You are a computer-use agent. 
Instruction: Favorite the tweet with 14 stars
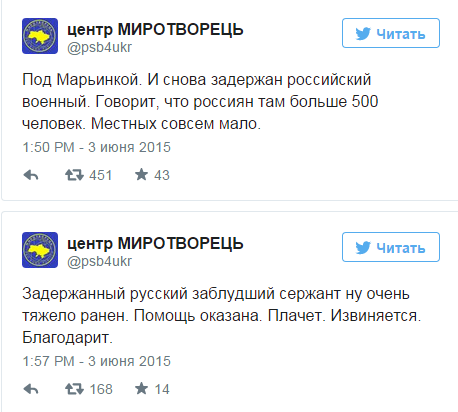(x=141, y=389)
